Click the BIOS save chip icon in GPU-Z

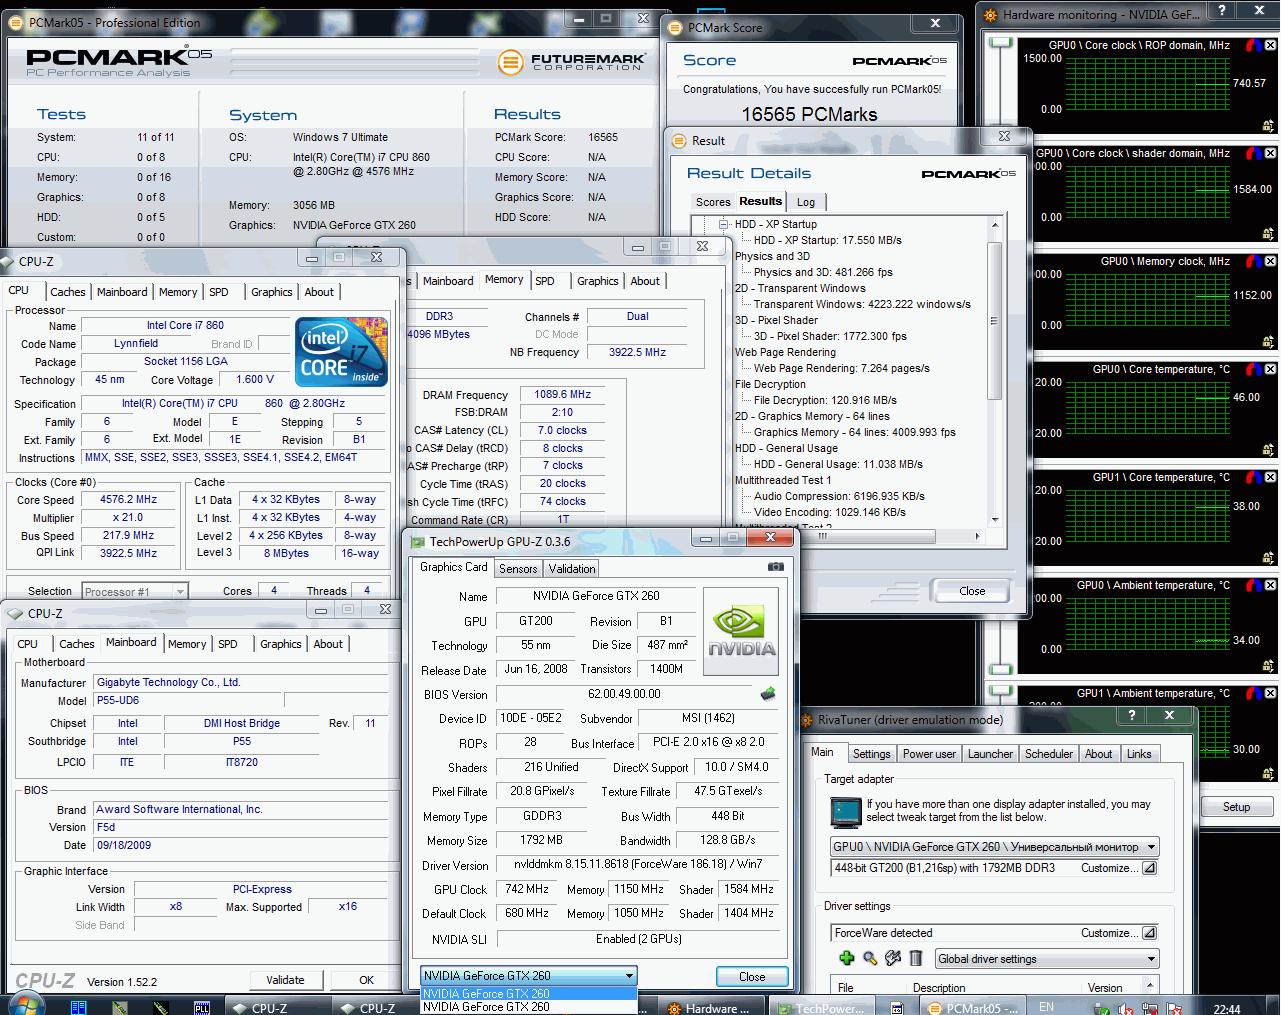(768, 694)
